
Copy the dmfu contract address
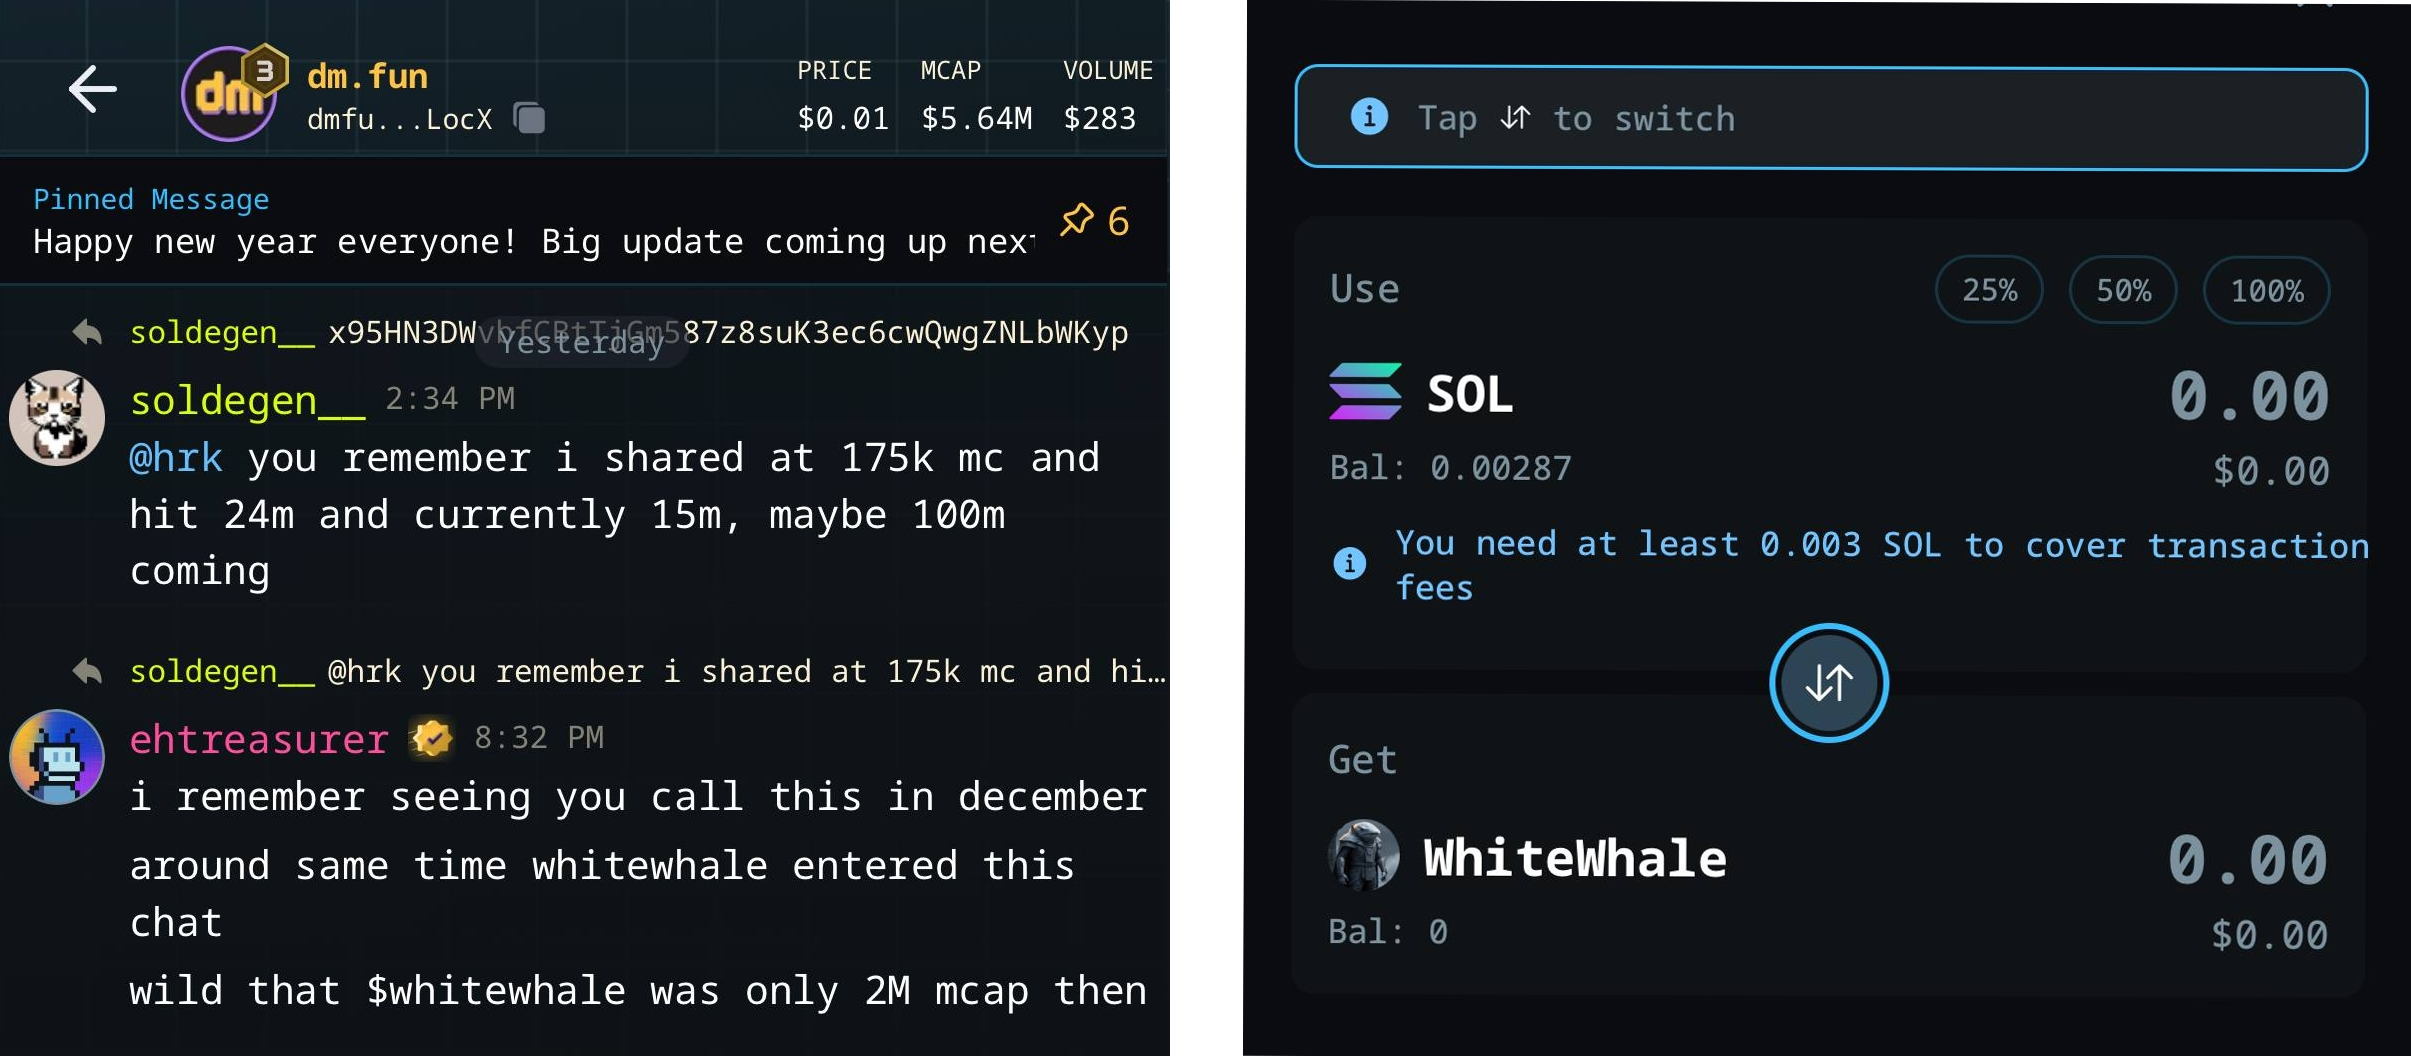point(529,118)
